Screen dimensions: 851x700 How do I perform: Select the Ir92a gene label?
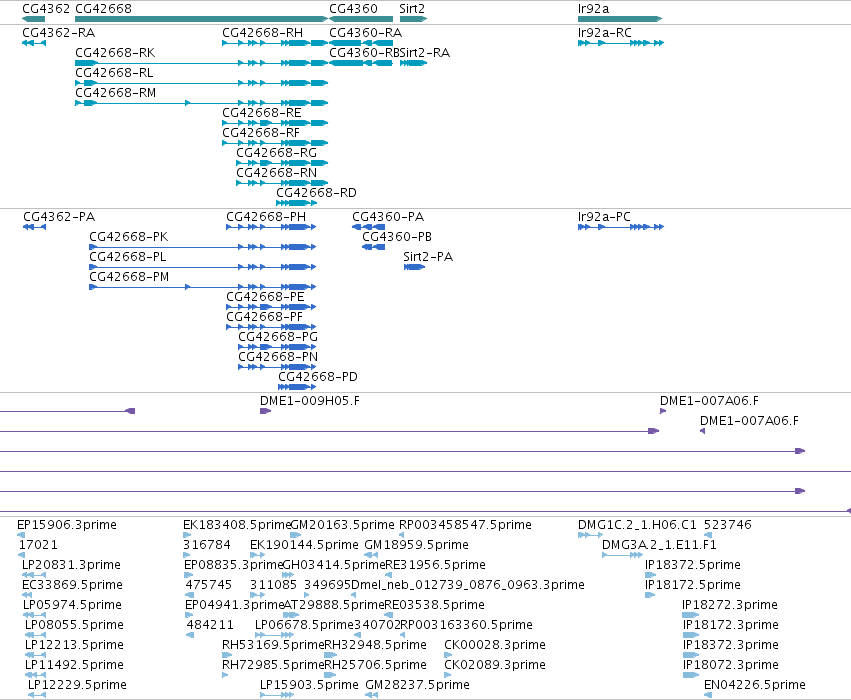[x=593, y=9]
